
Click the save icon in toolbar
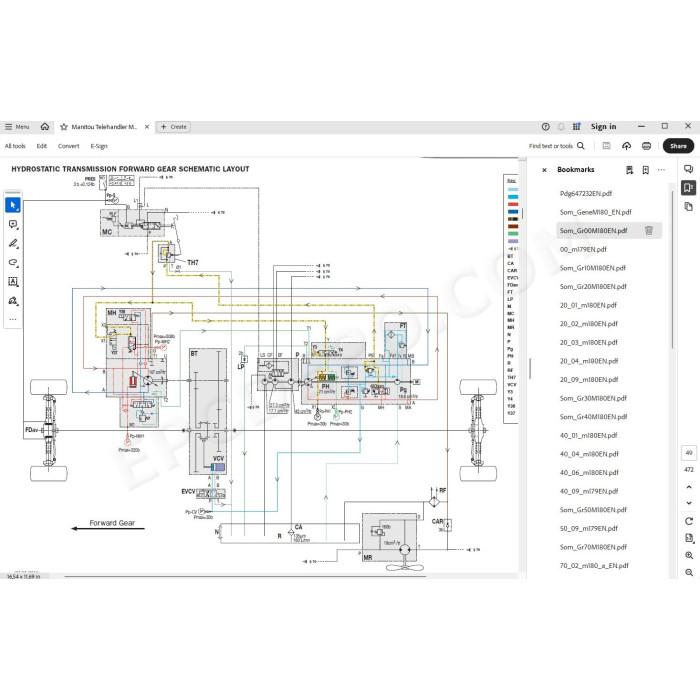tap(606, 146)
